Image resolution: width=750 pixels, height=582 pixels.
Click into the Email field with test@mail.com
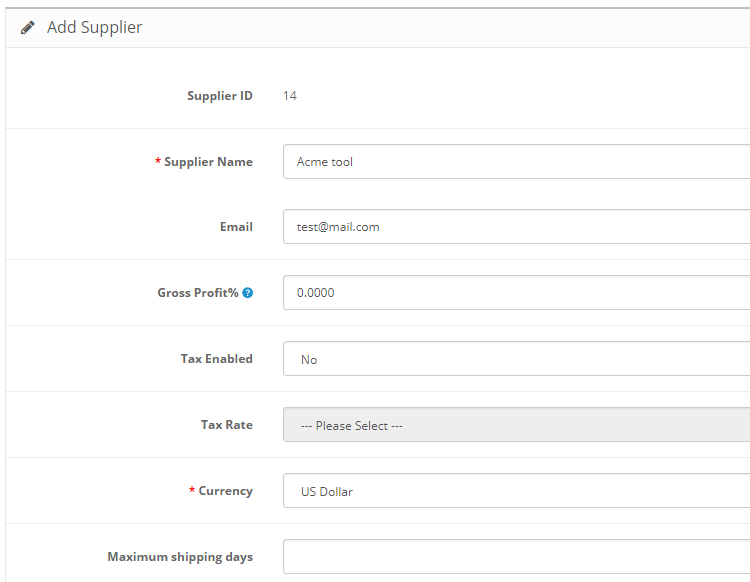[516, 227]
